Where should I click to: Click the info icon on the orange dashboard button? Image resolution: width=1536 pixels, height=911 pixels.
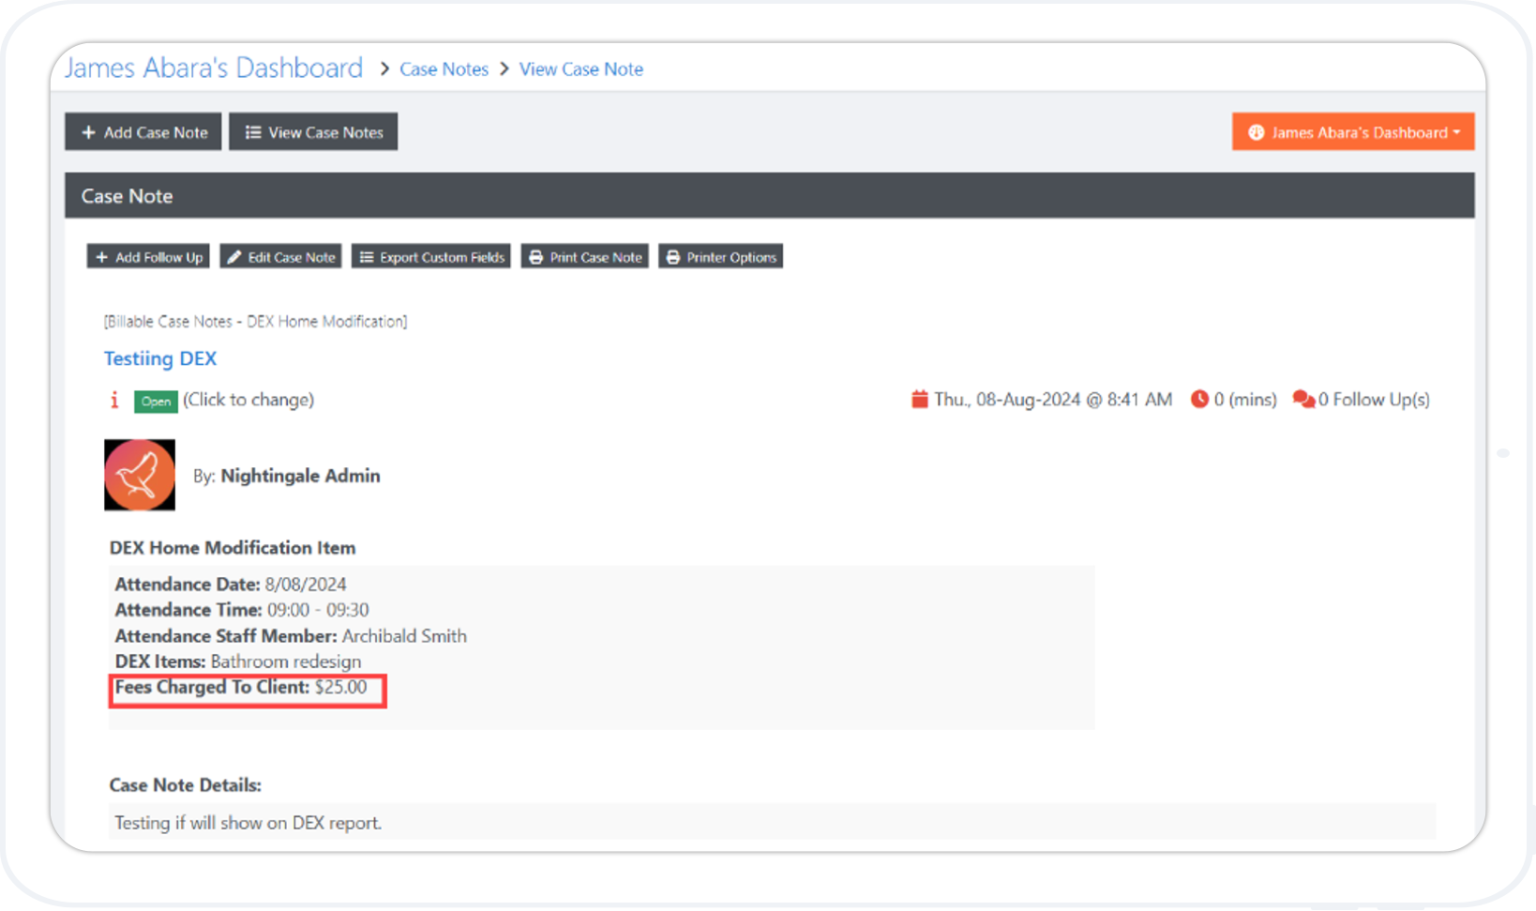pyautogui.click(x=1256, y=131)
